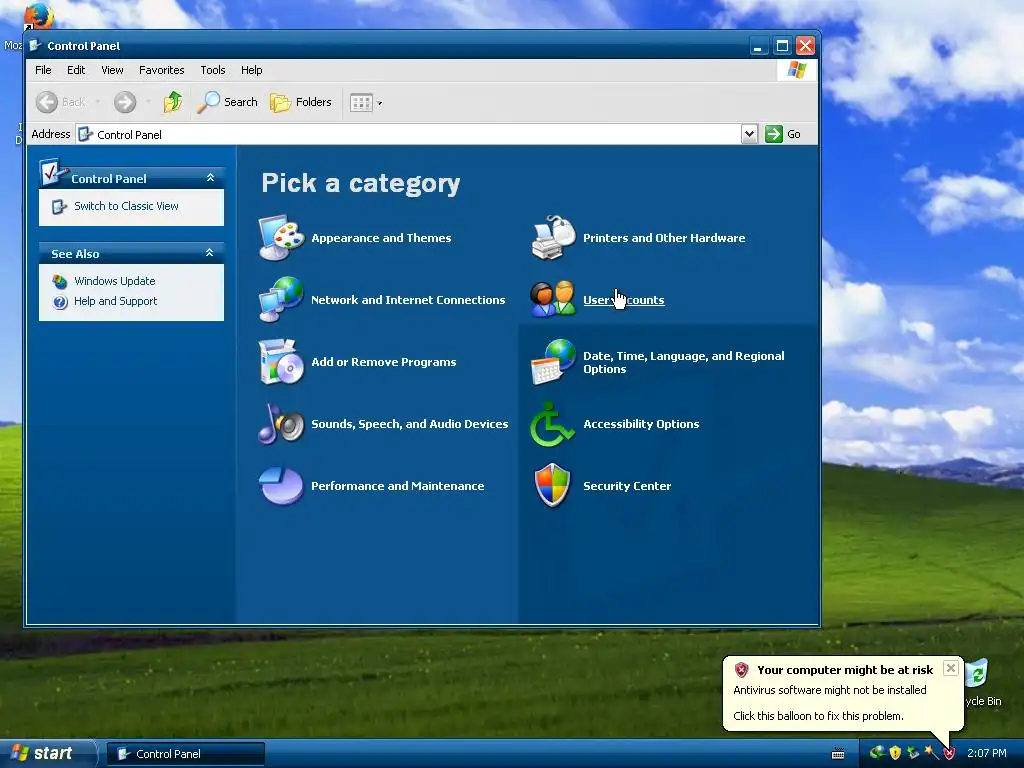
Task: Click the Security Center text link
Action: 627,486
